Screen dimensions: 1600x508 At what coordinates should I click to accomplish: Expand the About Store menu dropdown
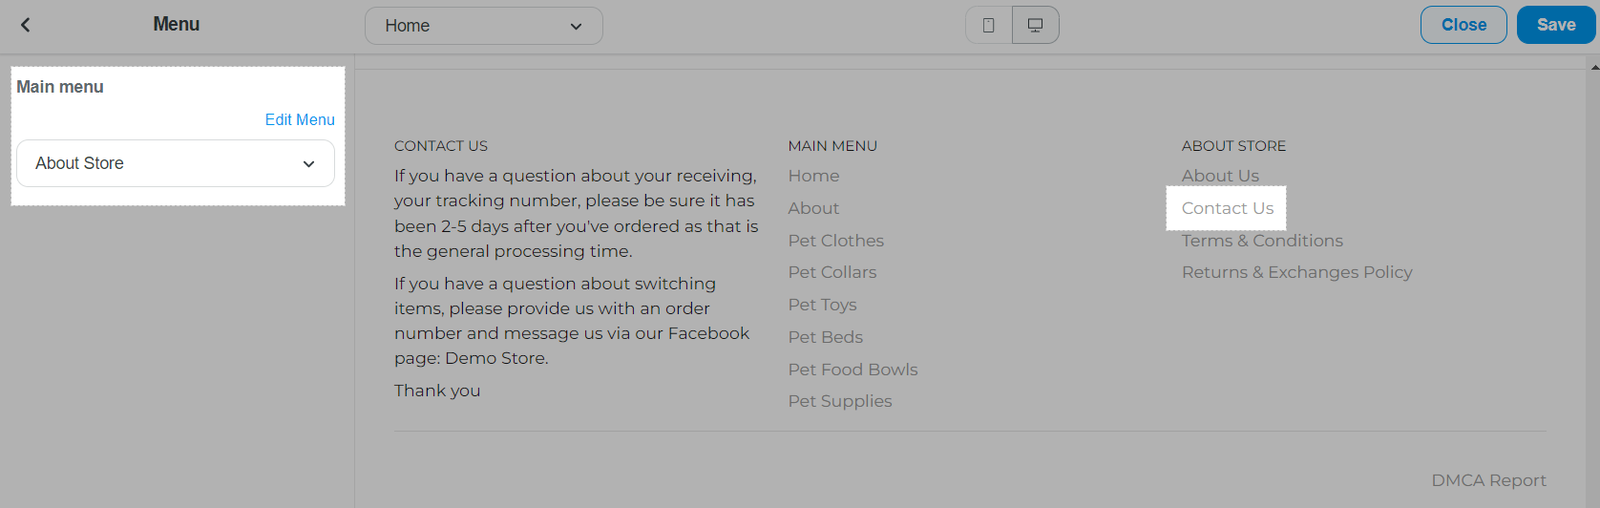(175, 163)
